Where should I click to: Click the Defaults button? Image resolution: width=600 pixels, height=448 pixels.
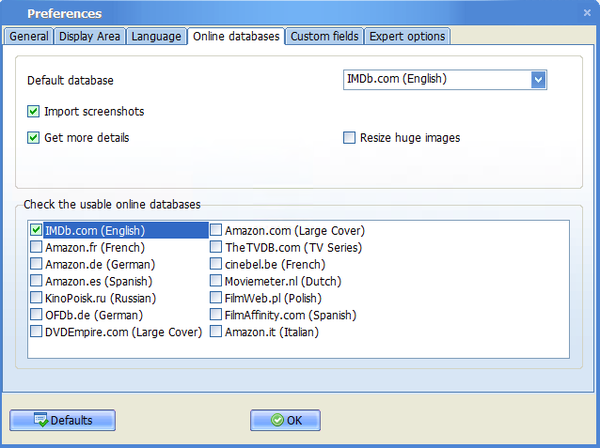(62, 420)
